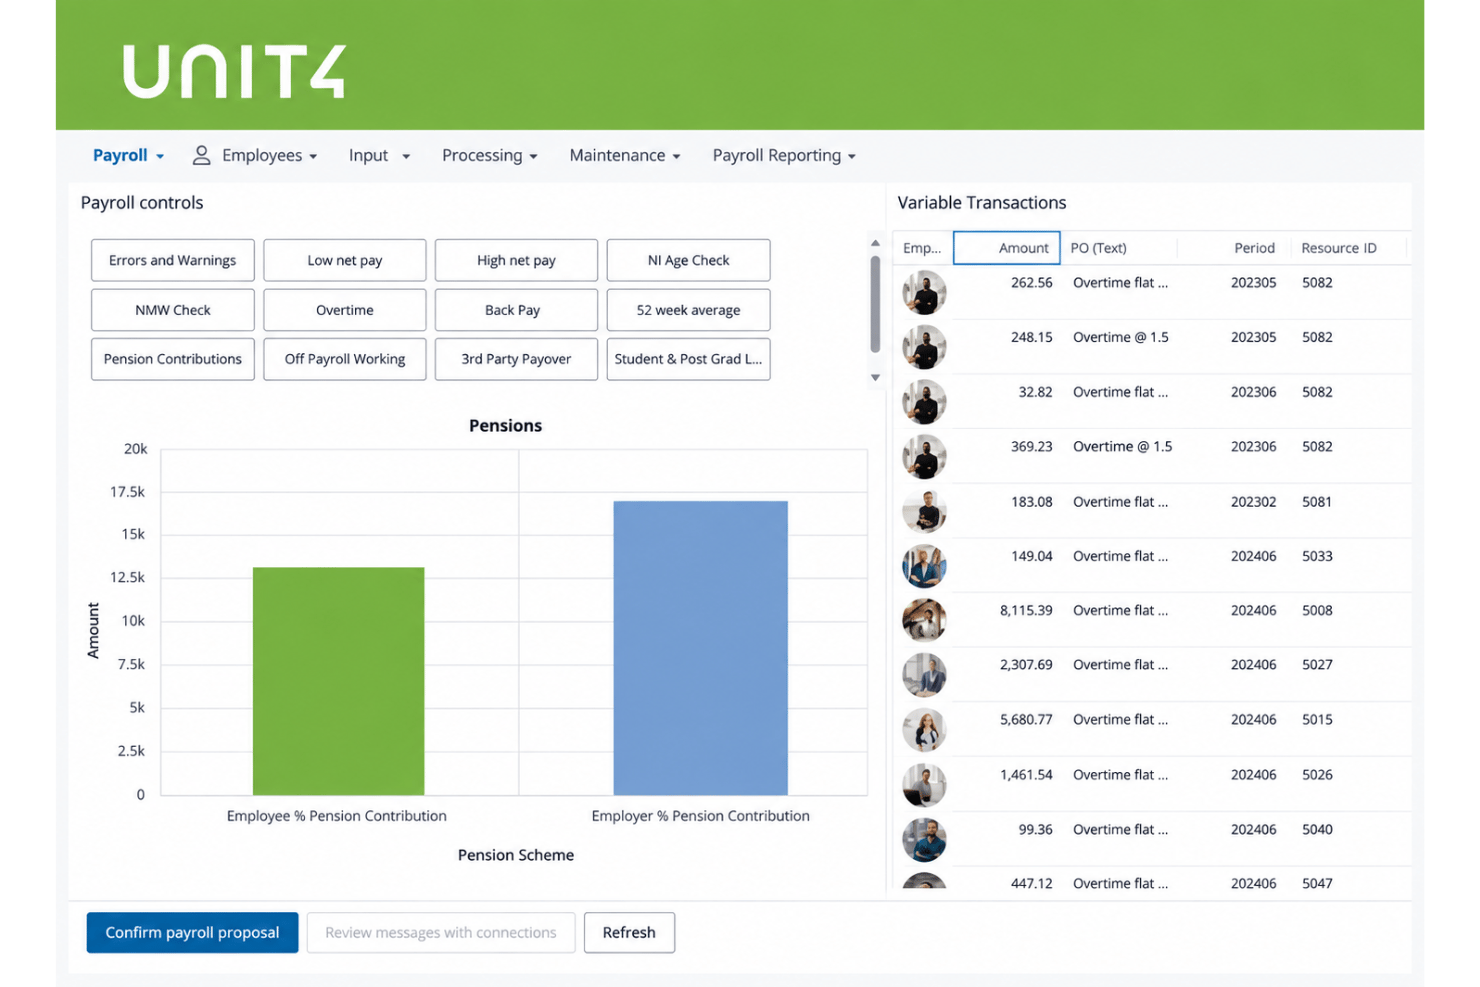Click the Off Payroll Working button

coord(345,359)
